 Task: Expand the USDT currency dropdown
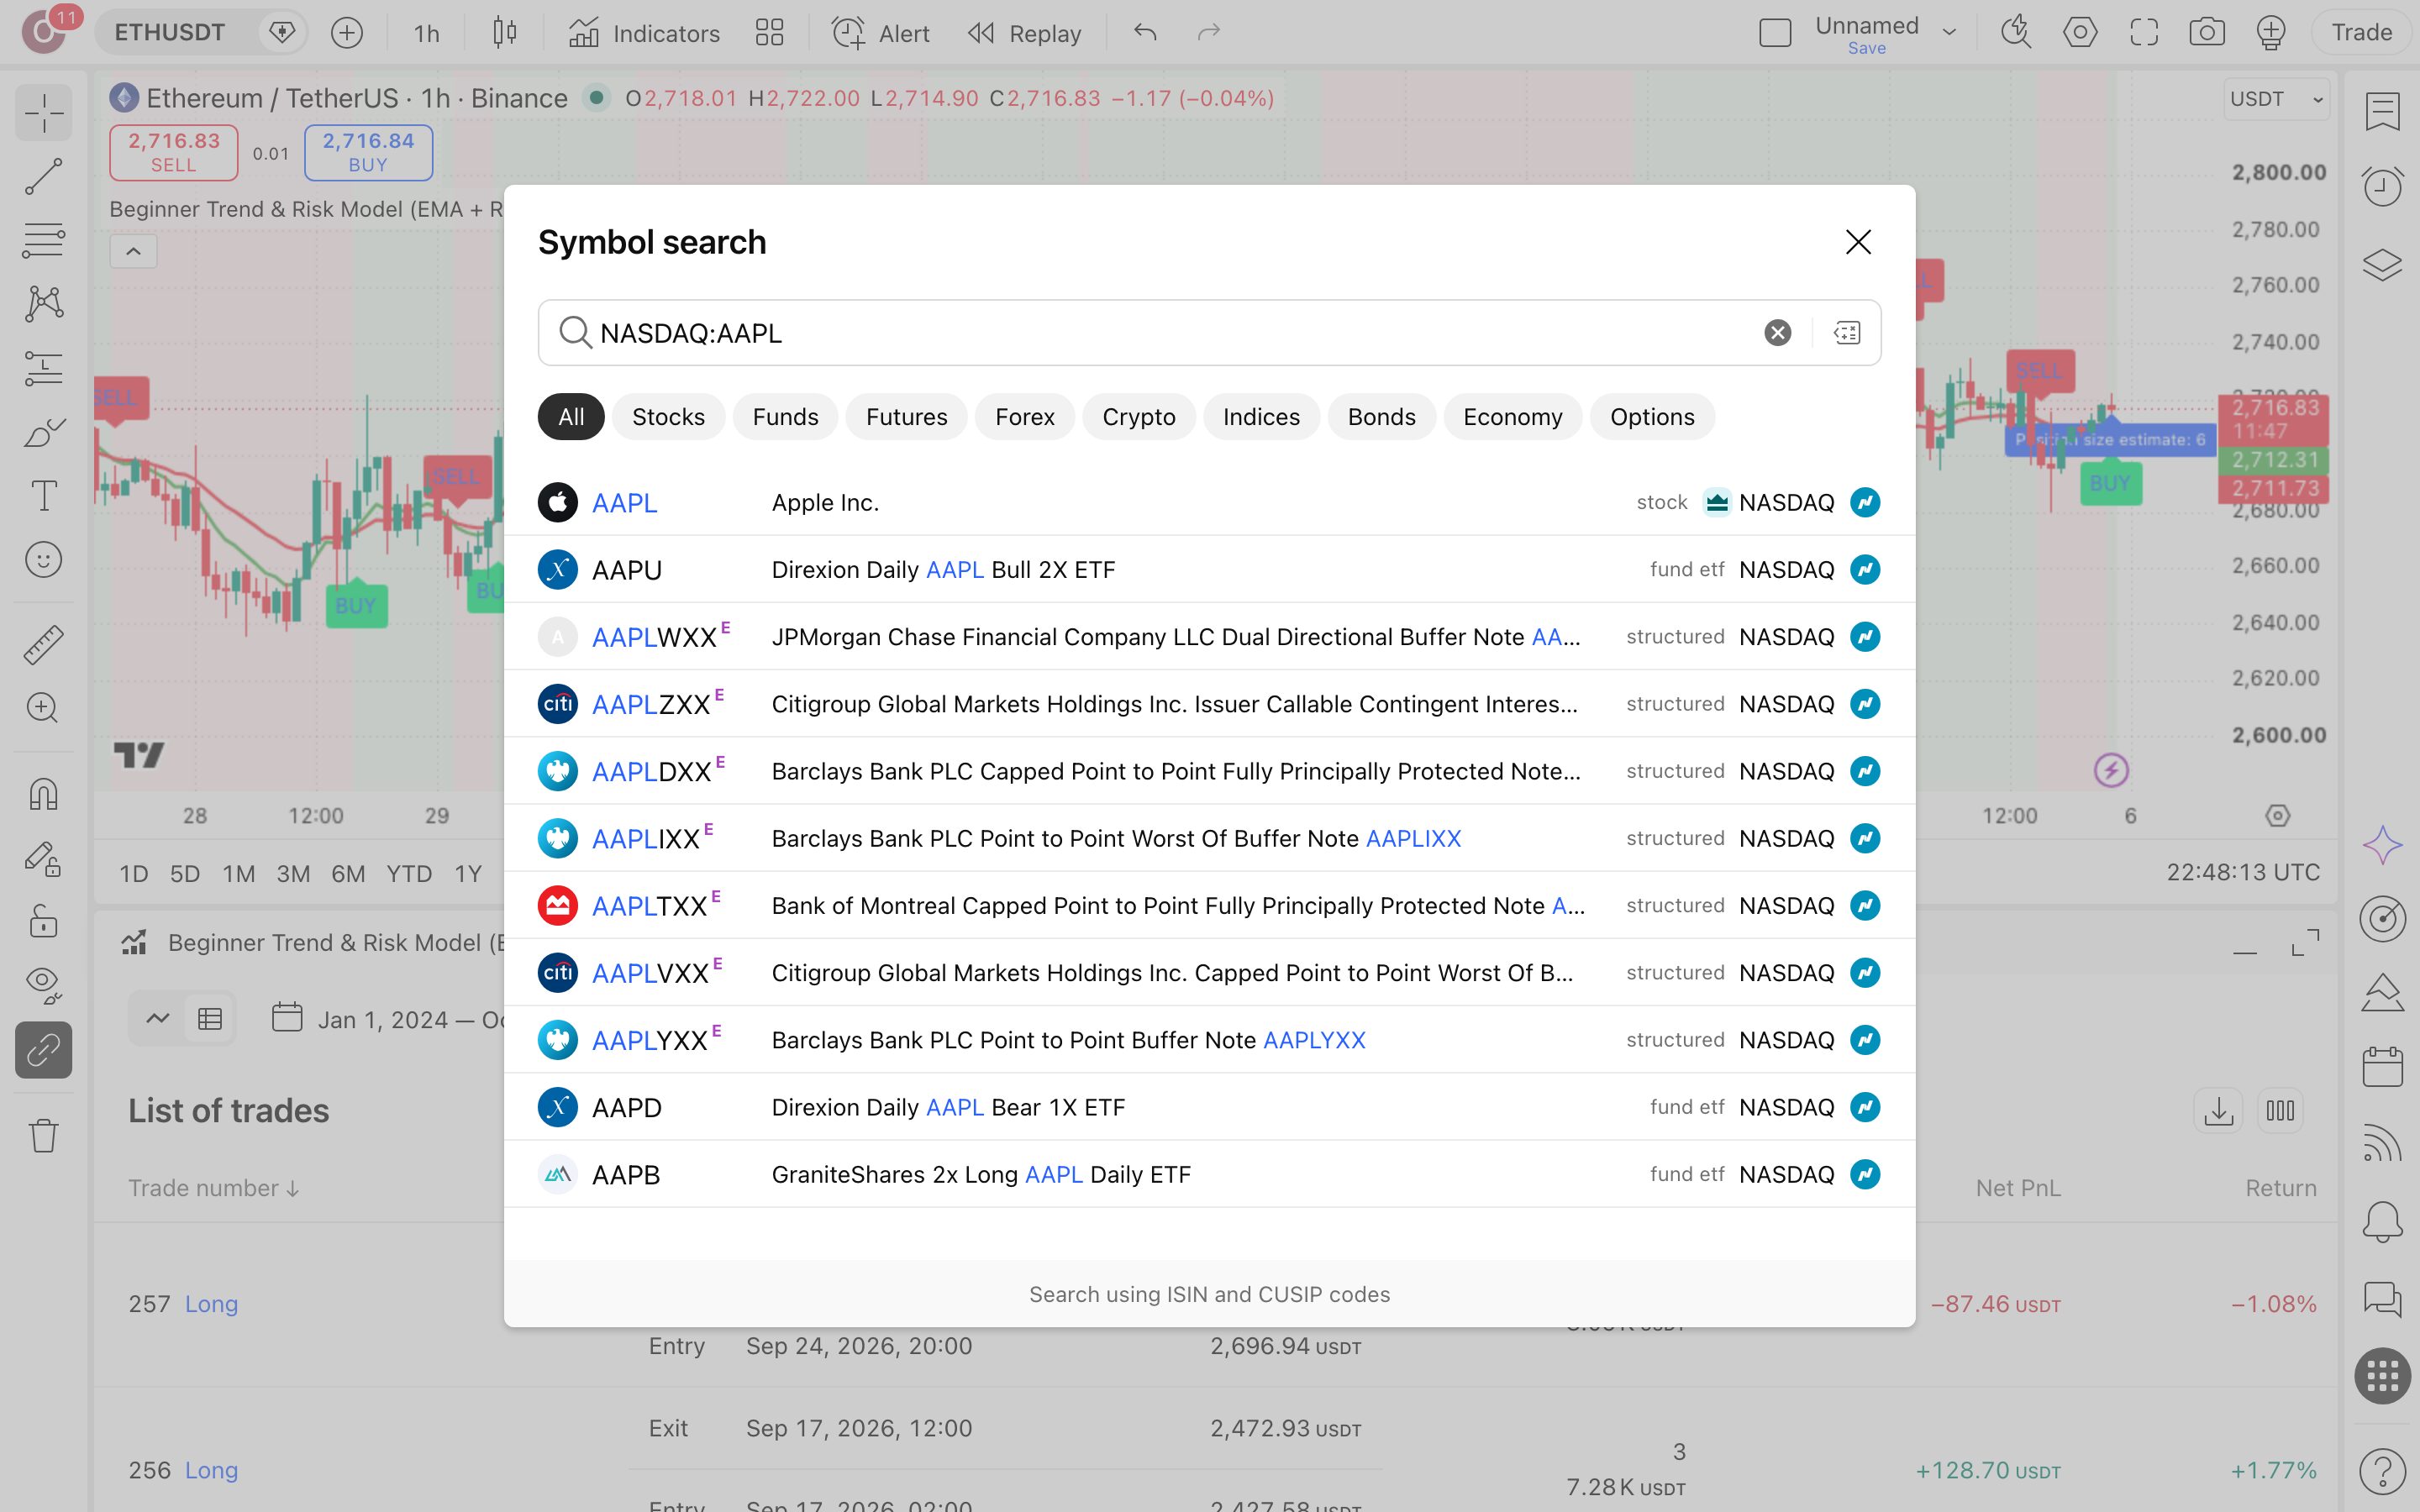[x=2276, y=99]
